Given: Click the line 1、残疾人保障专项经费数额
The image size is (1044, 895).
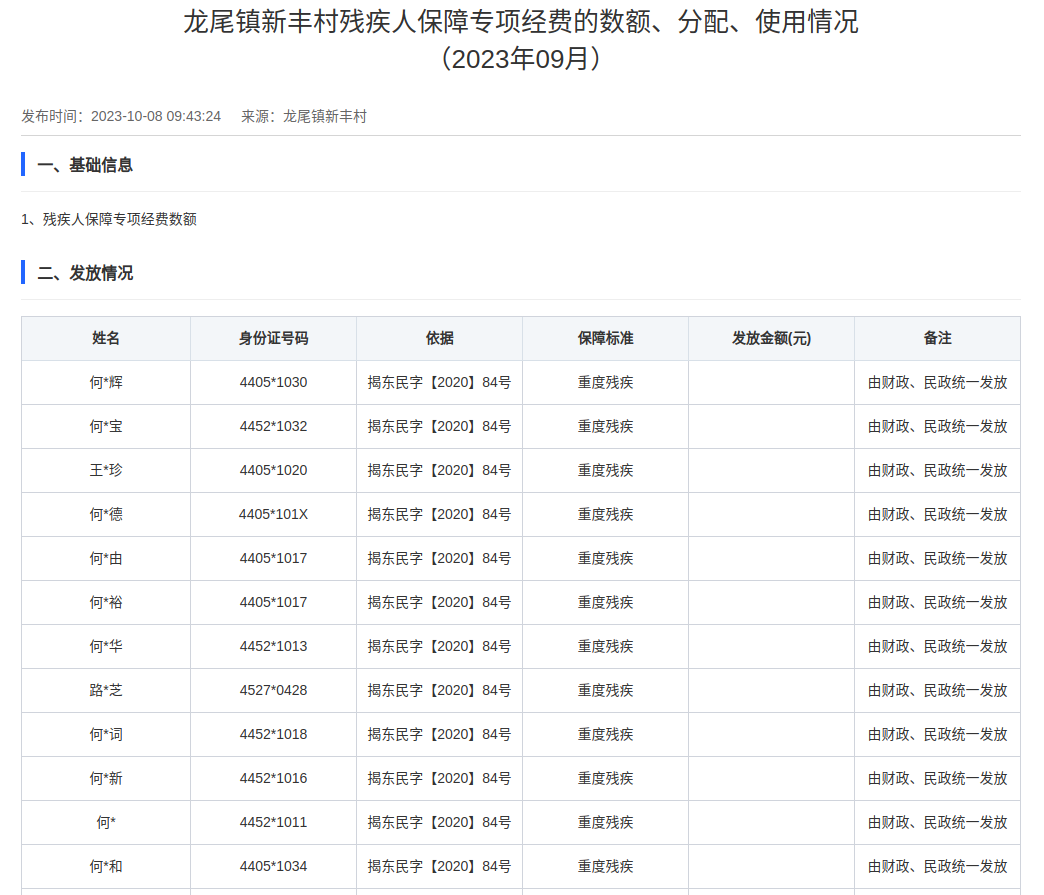Looking at the screenshot, I should 109,220.
